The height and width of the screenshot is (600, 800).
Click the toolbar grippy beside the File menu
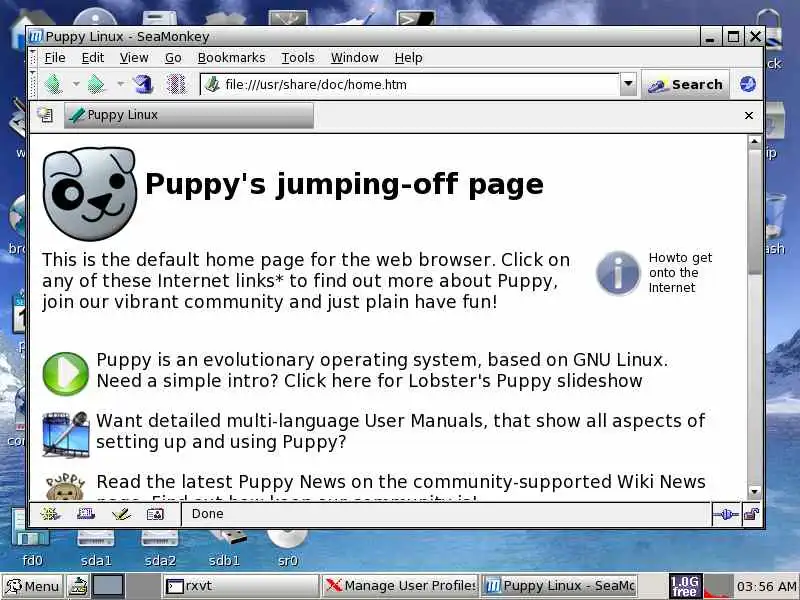pyautogui.click(x=34, y=58)
